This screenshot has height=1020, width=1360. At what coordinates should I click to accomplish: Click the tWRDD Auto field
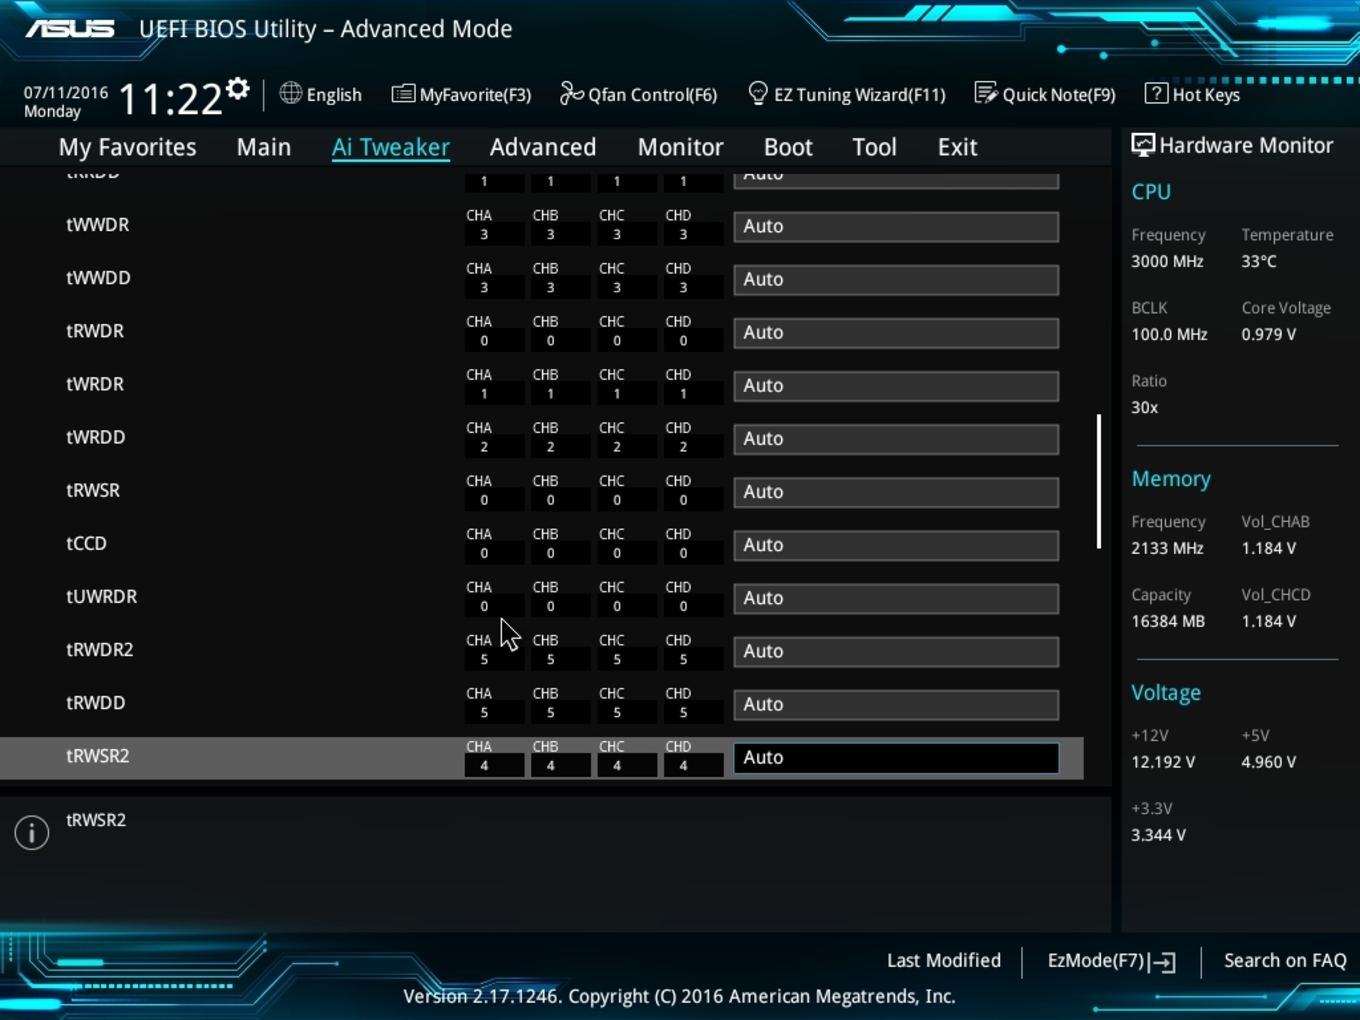tap(896, 439)
